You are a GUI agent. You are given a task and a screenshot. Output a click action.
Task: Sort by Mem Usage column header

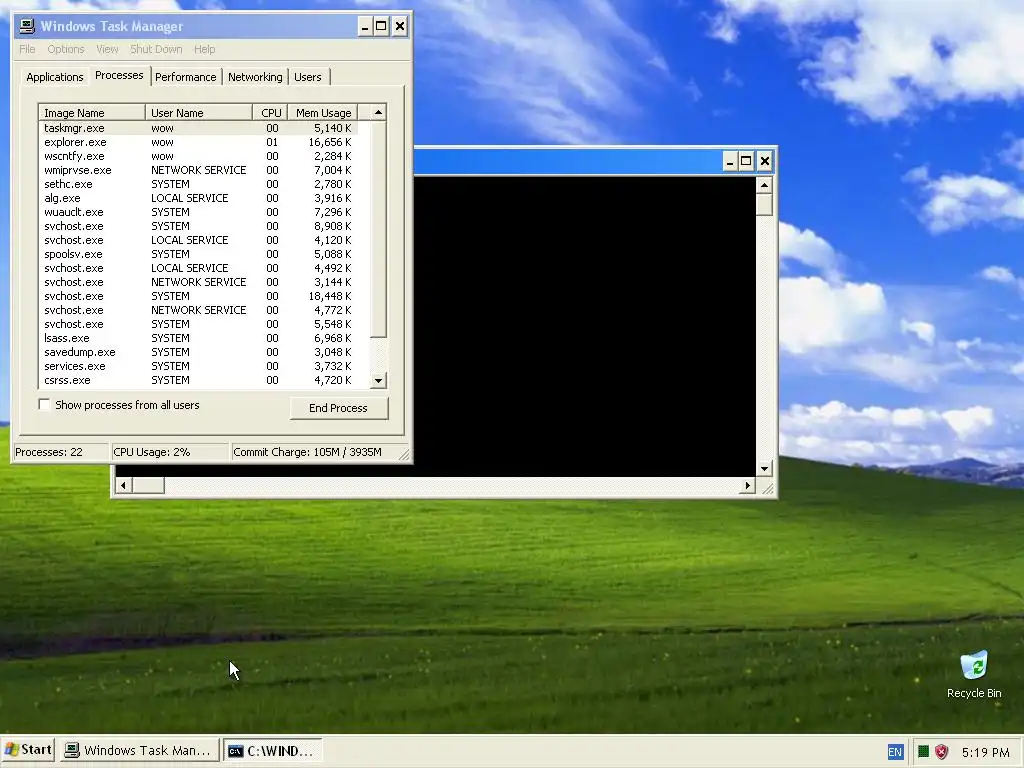pyautogui.click(x=323, y=113)
